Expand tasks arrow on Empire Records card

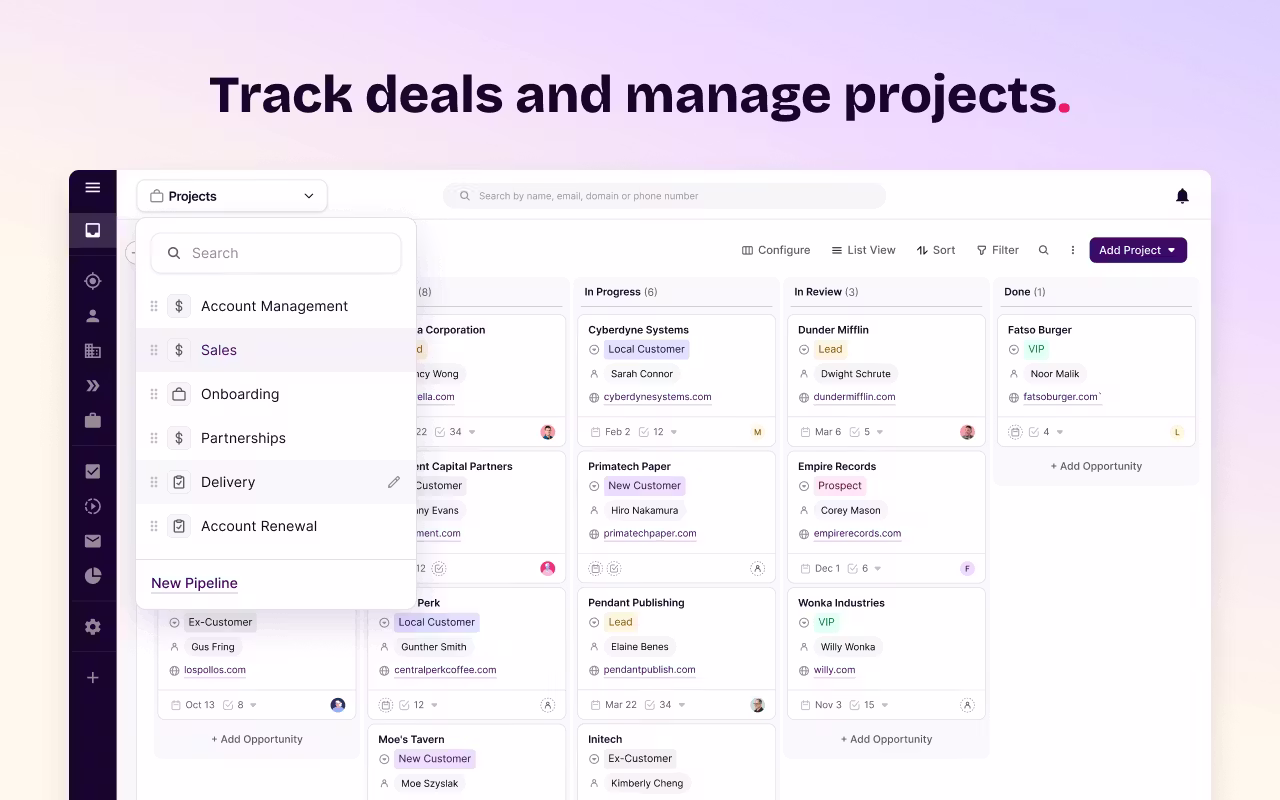(878, 569)
